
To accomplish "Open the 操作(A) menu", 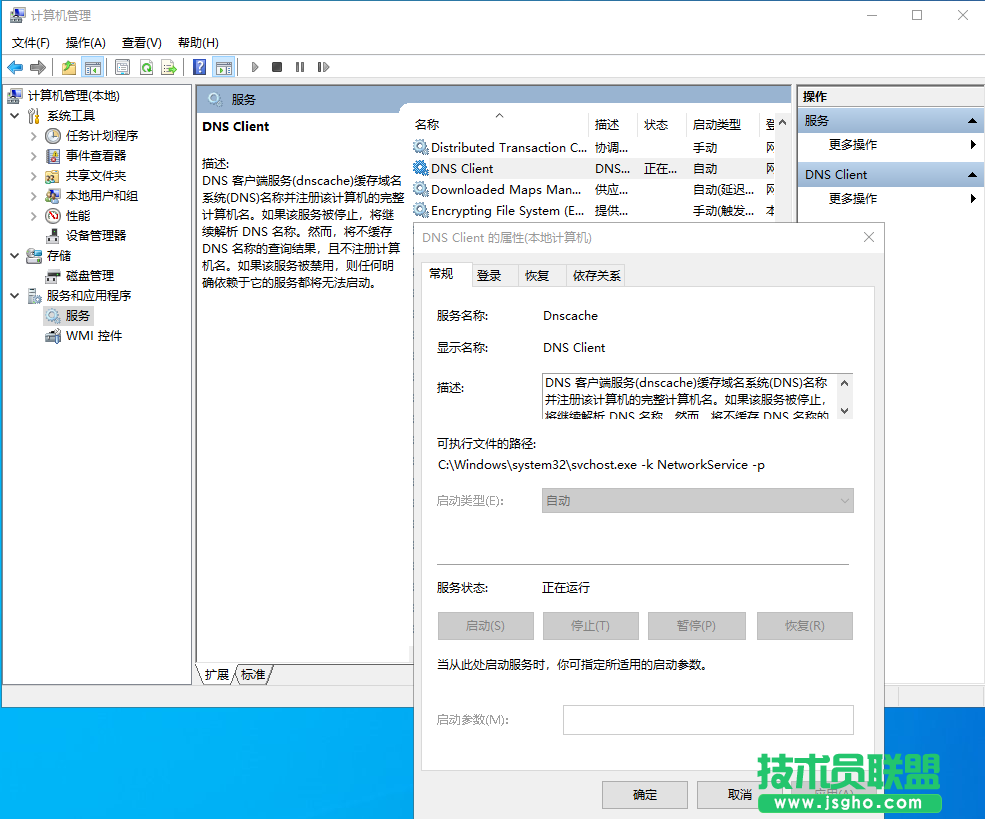I will click(85, 43).
